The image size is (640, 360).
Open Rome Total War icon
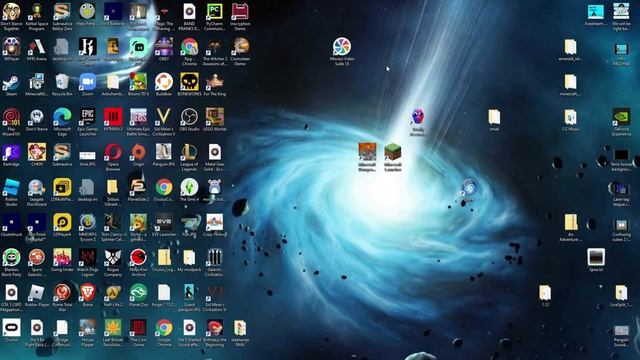click(62, 293)
